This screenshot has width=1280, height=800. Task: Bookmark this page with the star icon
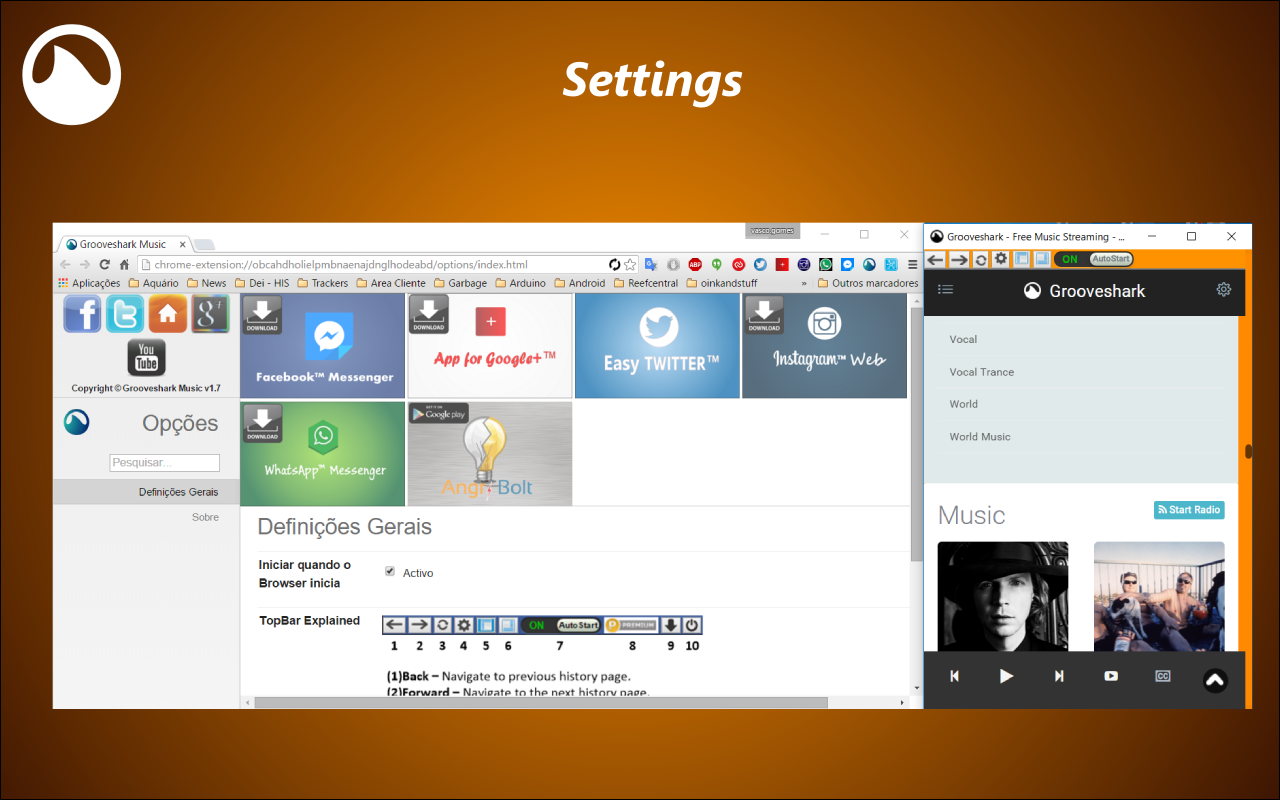click(x=630, y=265)
